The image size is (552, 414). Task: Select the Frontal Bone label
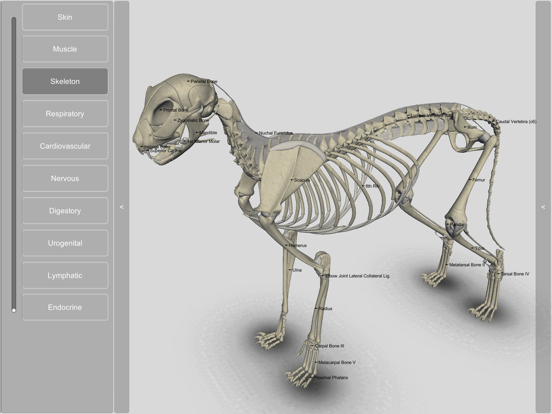click(x=176, y=110)
